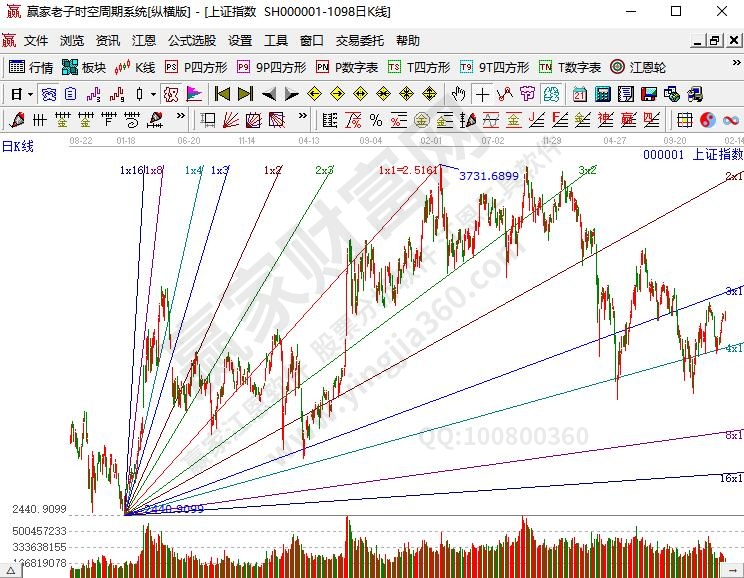Click the P四方形 toolbar button

tap(196, 68)
